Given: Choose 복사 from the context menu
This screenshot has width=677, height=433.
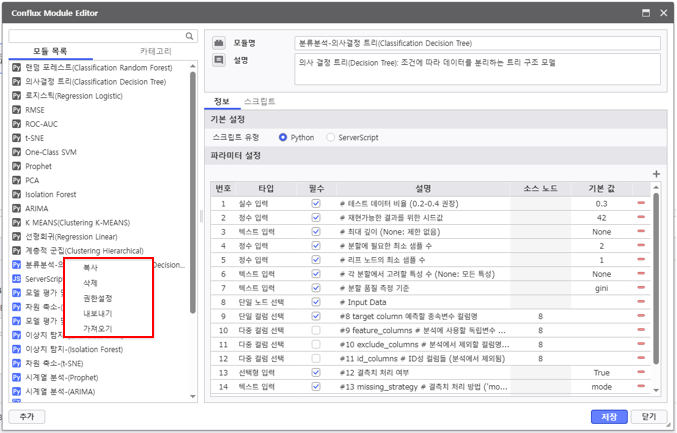Looking at the screenshot, I should [91, 268].
